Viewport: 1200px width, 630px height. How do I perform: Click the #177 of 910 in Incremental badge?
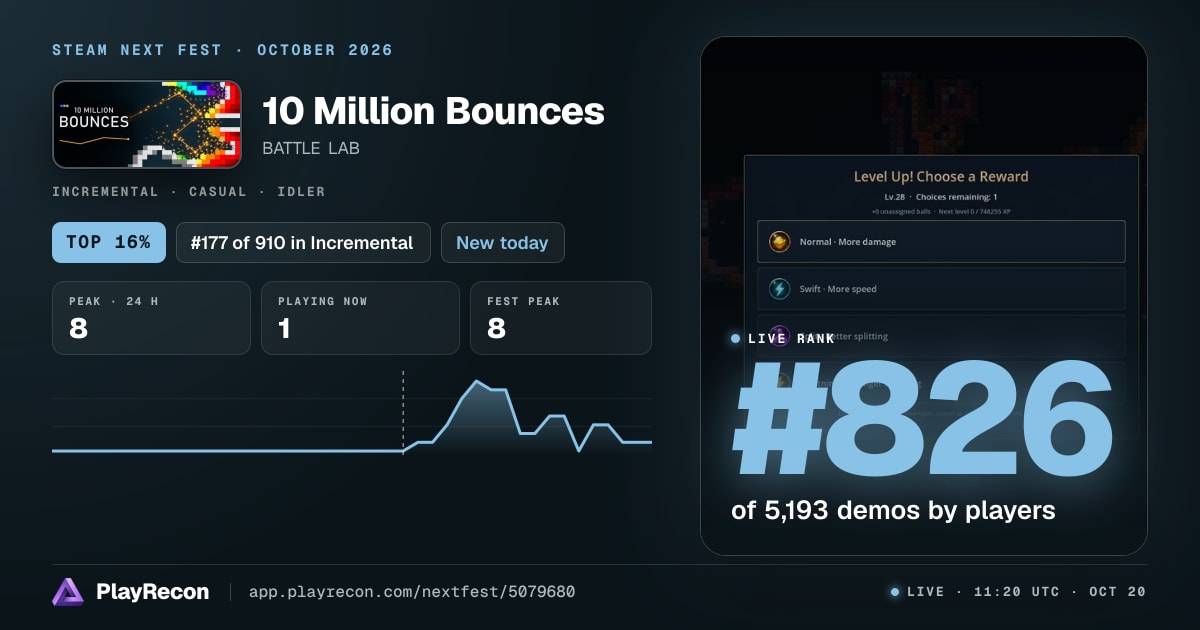click(303, 242)
